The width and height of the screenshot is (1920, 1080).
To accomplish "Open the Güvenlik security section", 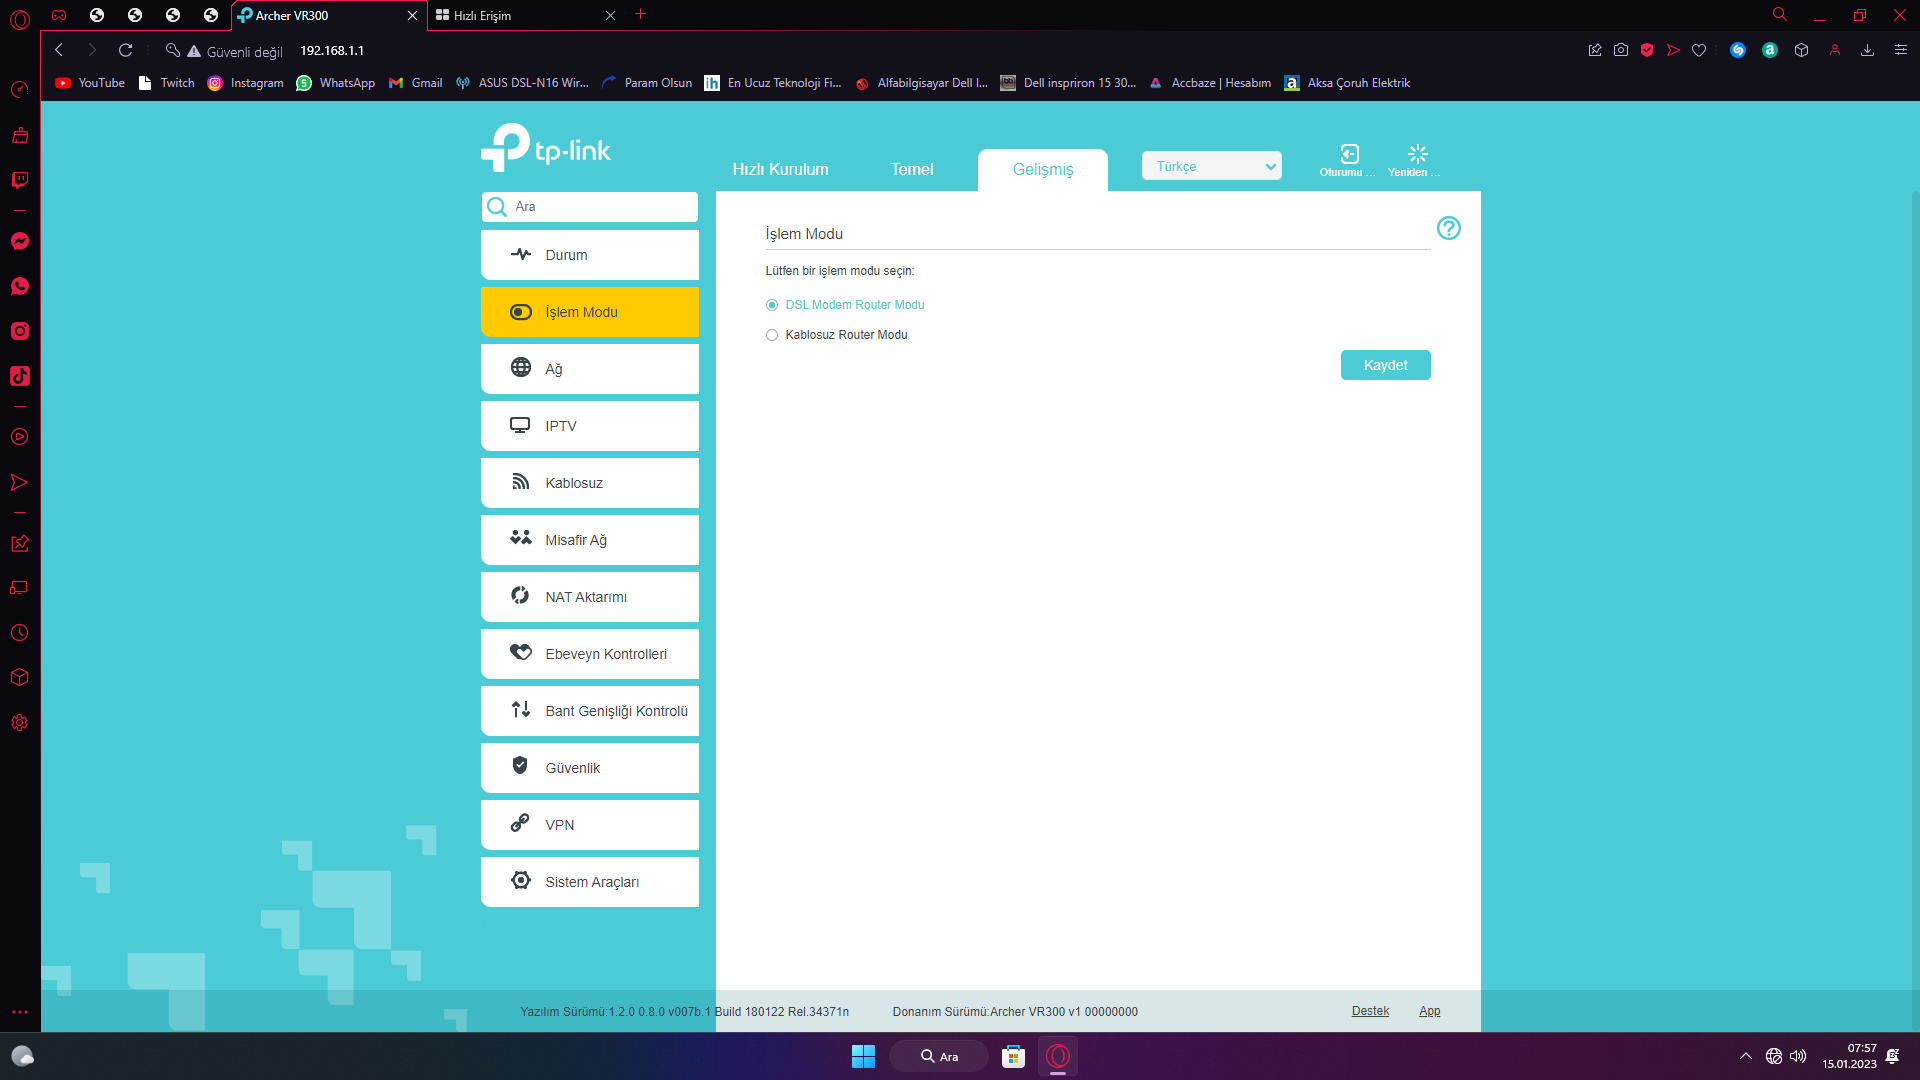I will [x=590, y=768].
